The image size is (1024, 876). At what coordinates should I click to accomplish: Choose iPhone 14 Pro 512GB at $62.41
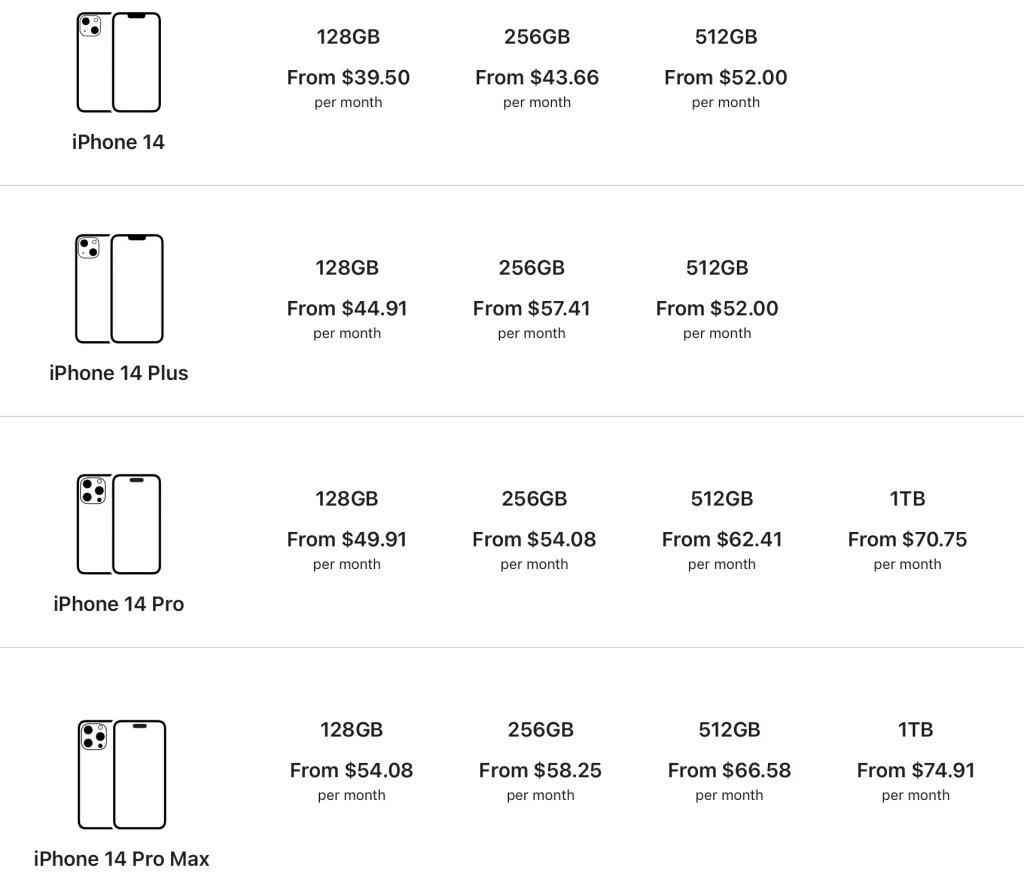(x=722, y=530)
